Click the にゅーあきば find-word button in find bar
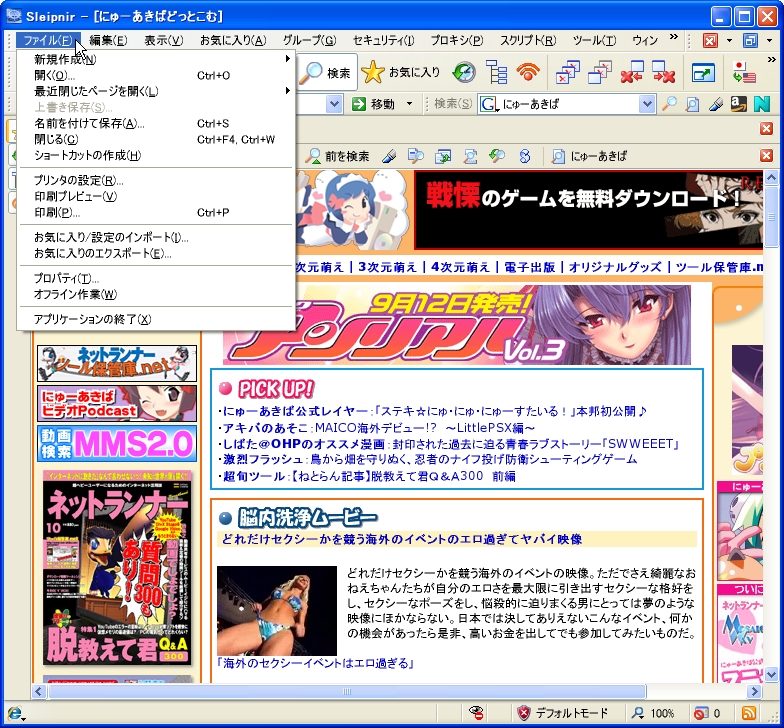 click(588, 156)
